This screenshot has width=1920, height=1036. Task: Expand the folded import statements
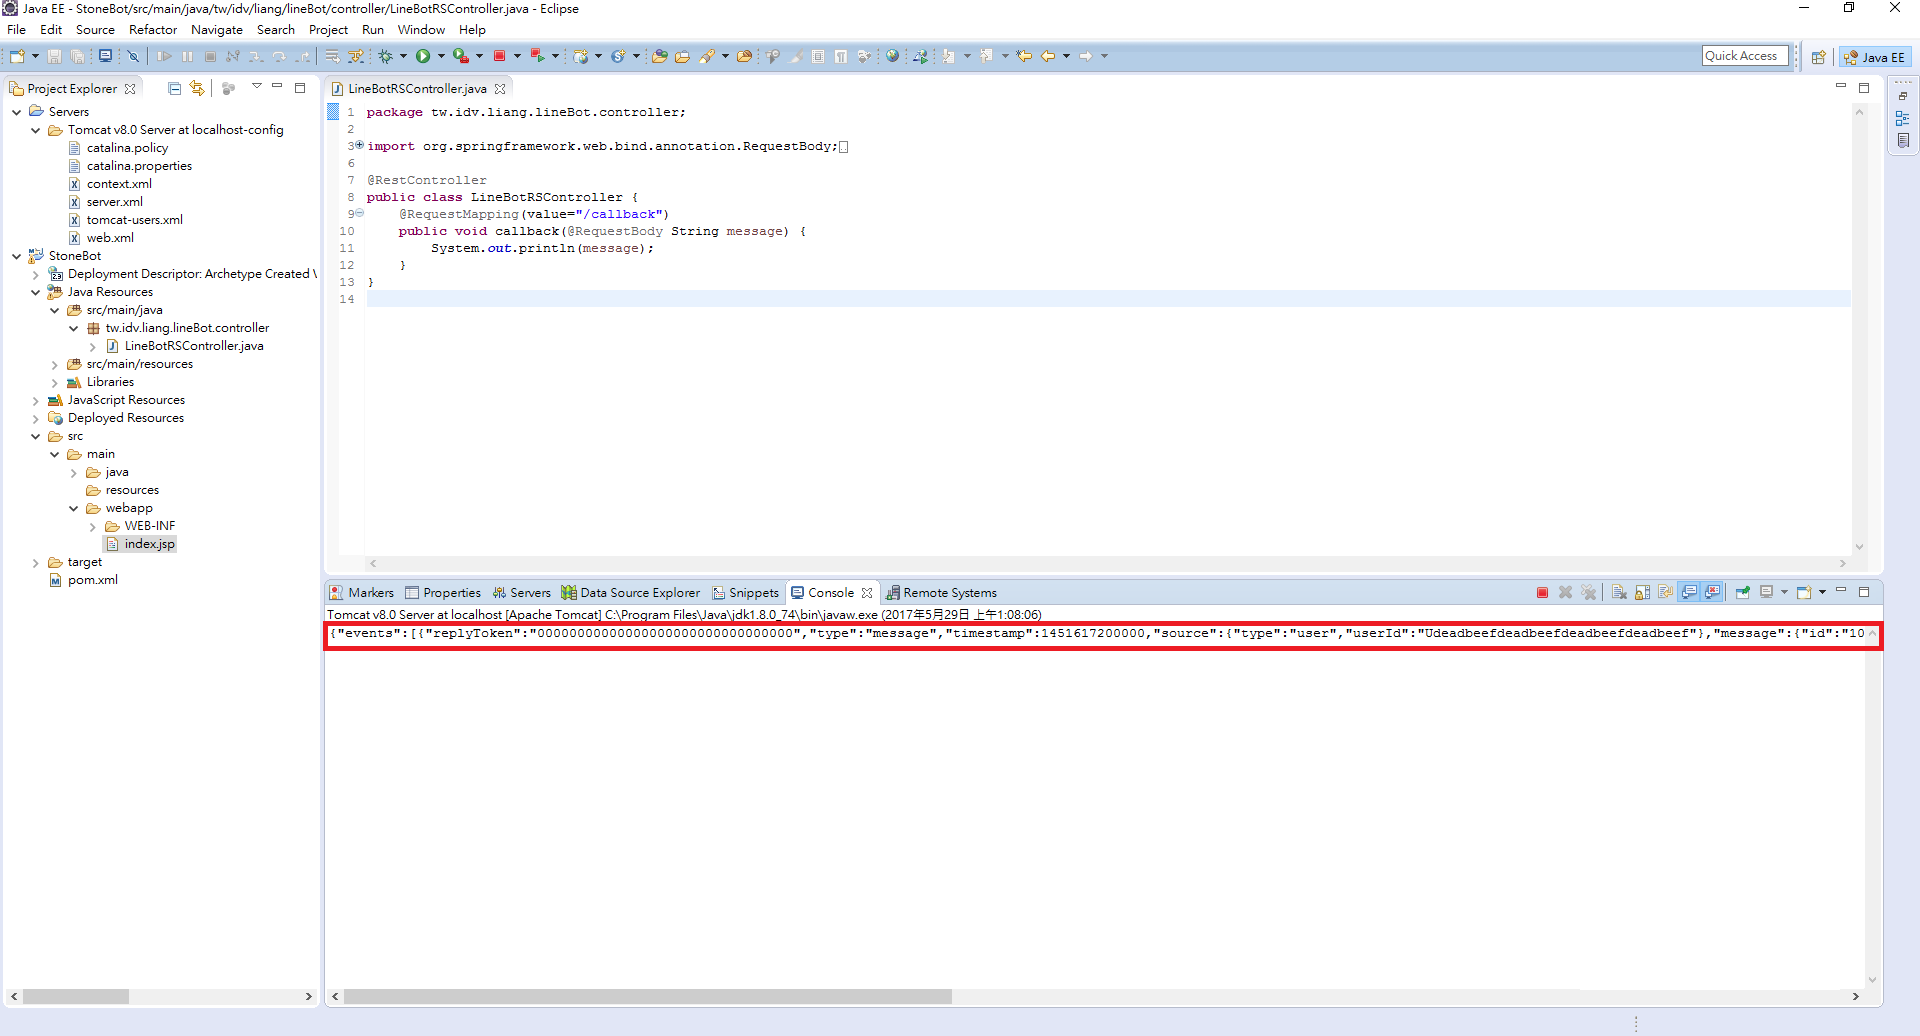pyautogui.click(x=359, y=146)
